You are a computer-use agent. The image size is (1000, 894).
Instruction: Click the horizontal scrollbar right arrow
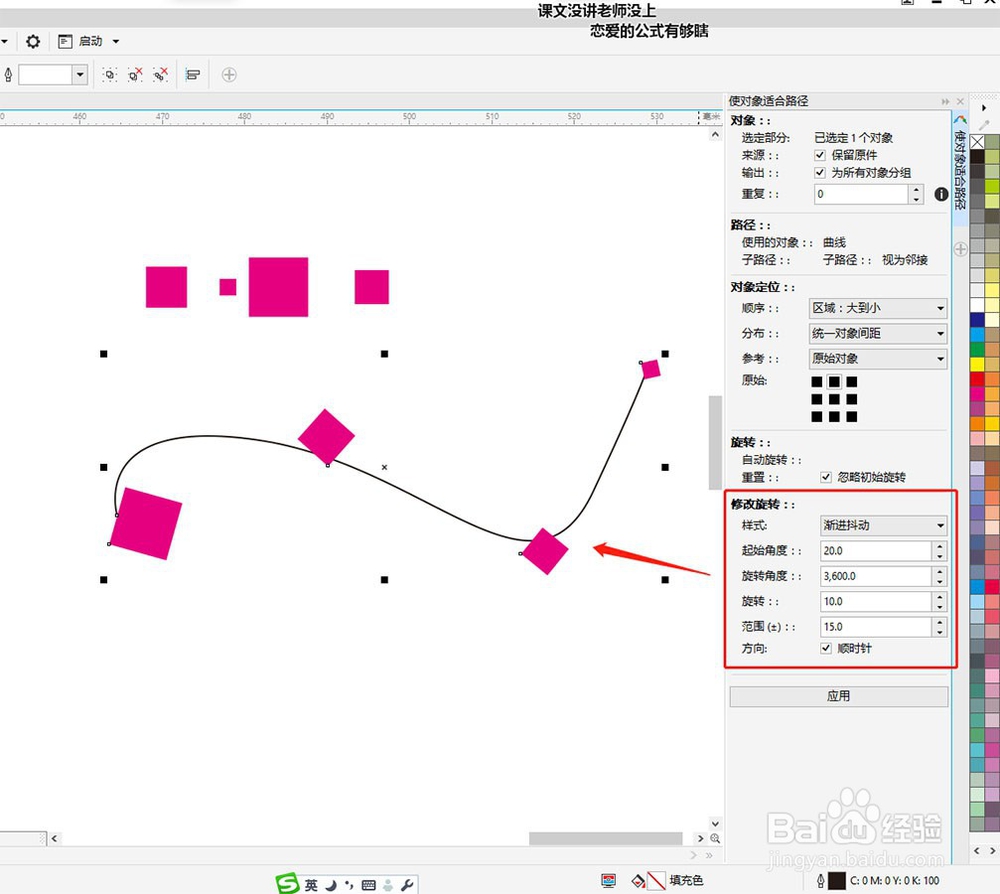[700, 839]
